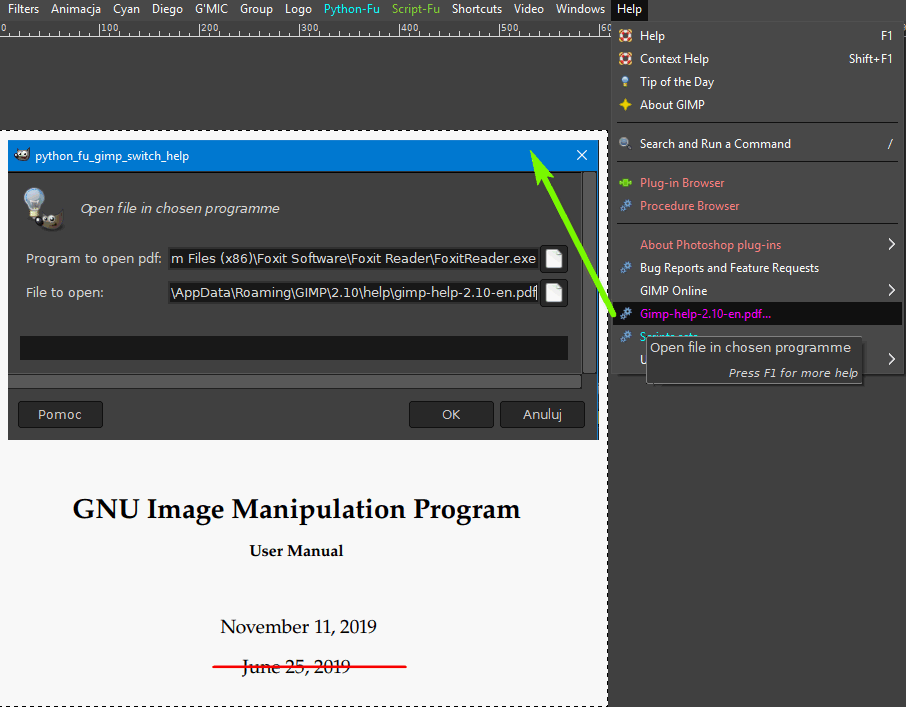906x707 pixels.
Task: Open the G'MIC menu
Action: (x=211, y=9)
